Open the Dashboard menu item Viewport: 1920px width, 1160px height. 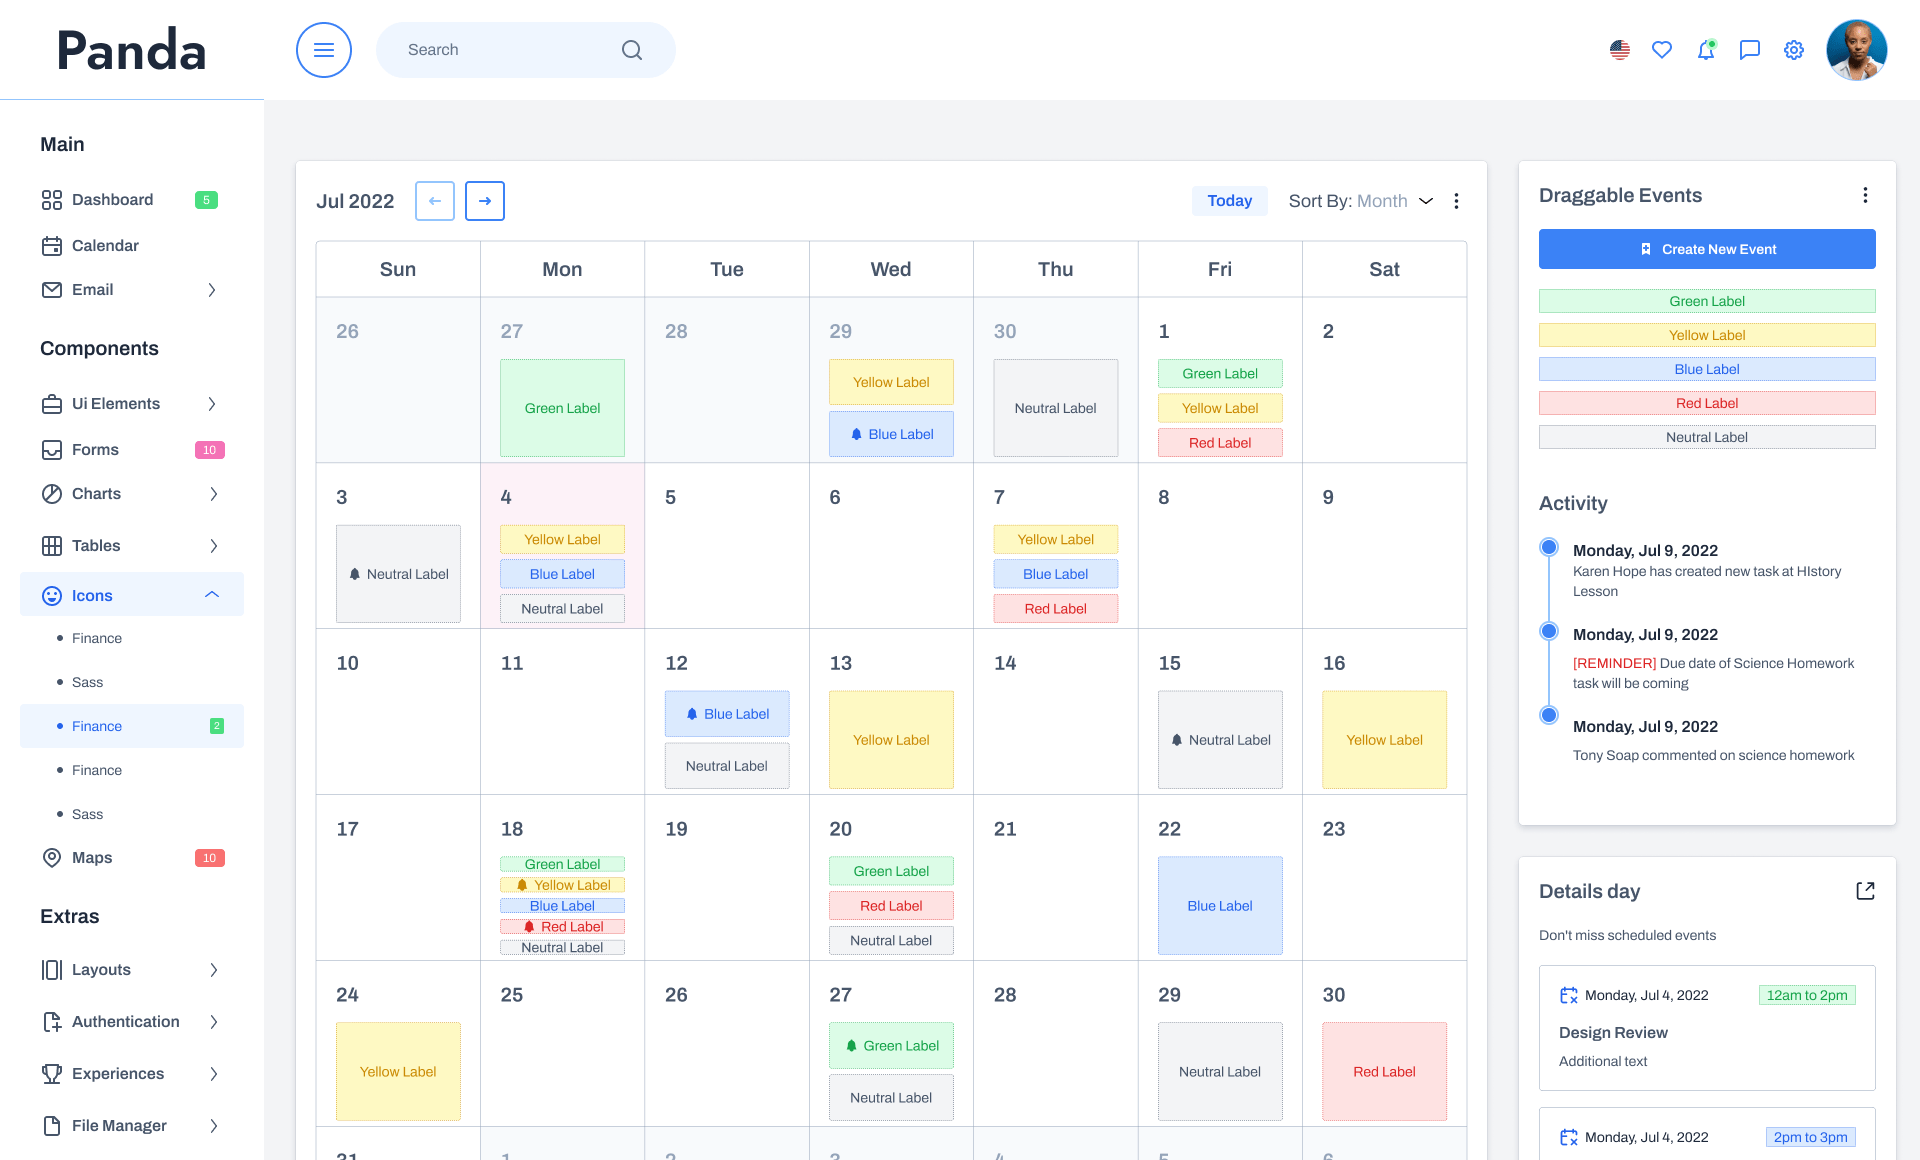point(112,200)
